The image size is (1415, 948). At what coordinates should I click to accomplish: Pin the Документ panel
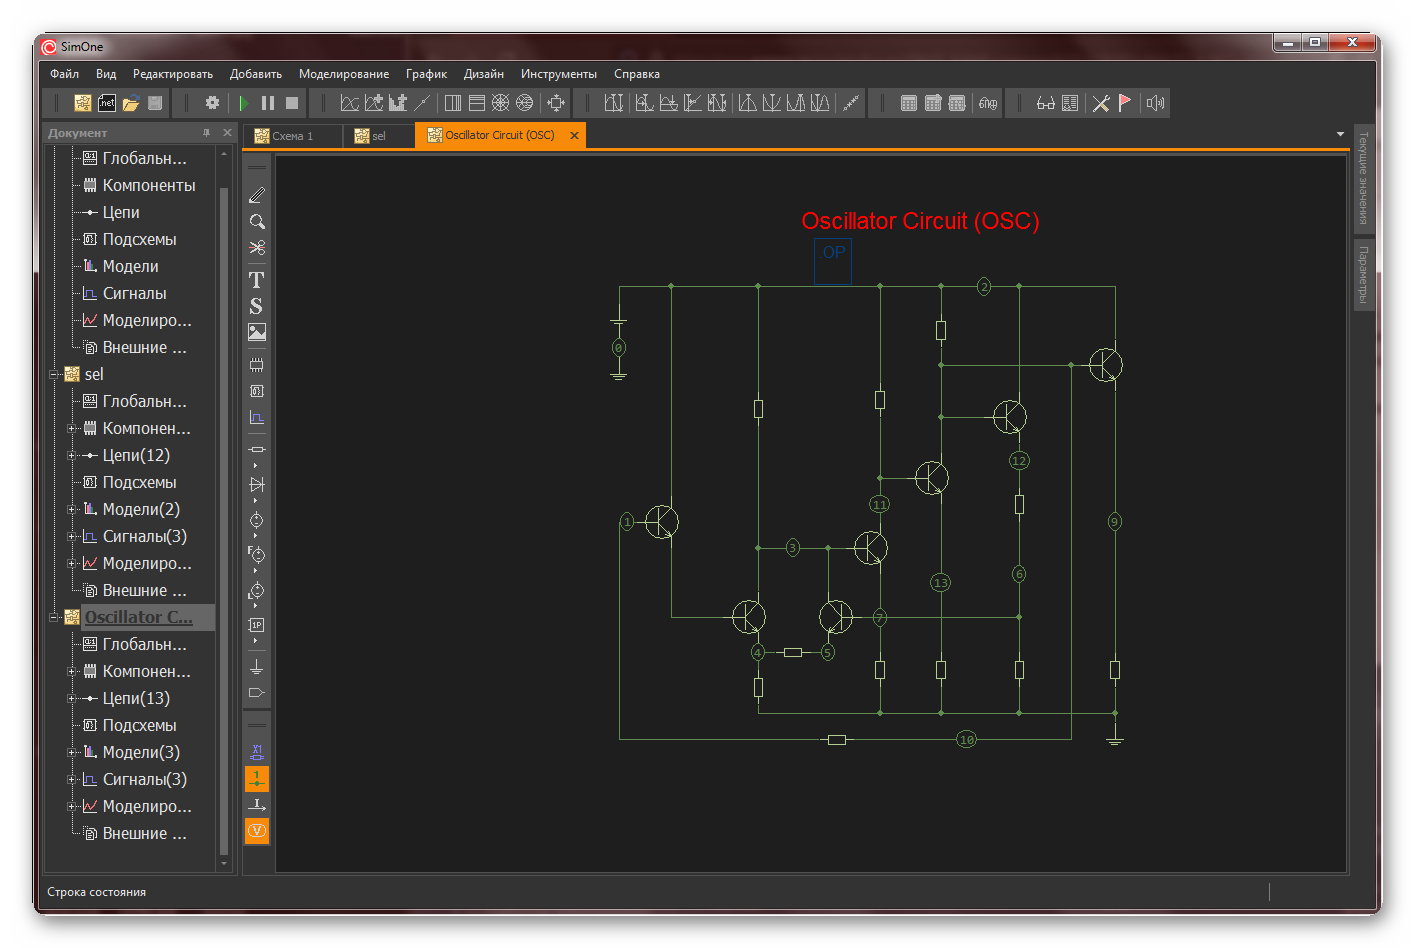point(207,133)
